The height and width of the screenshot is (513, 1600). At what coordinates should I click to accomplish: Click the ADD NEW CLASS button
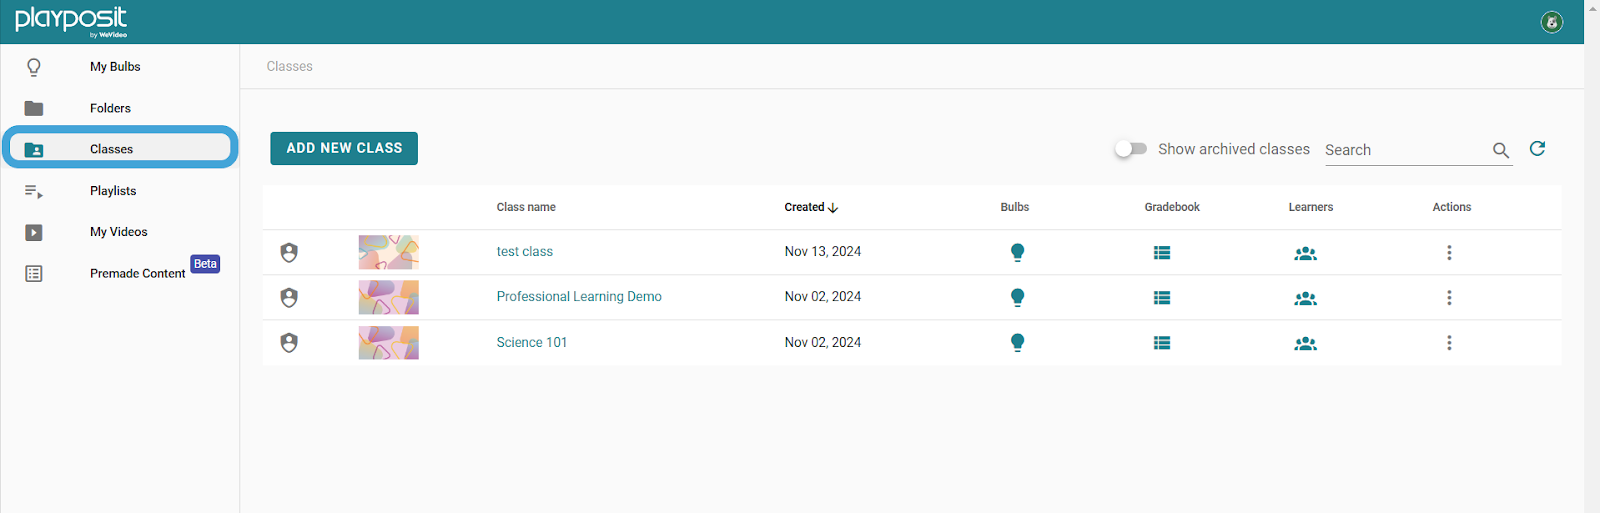344,148
